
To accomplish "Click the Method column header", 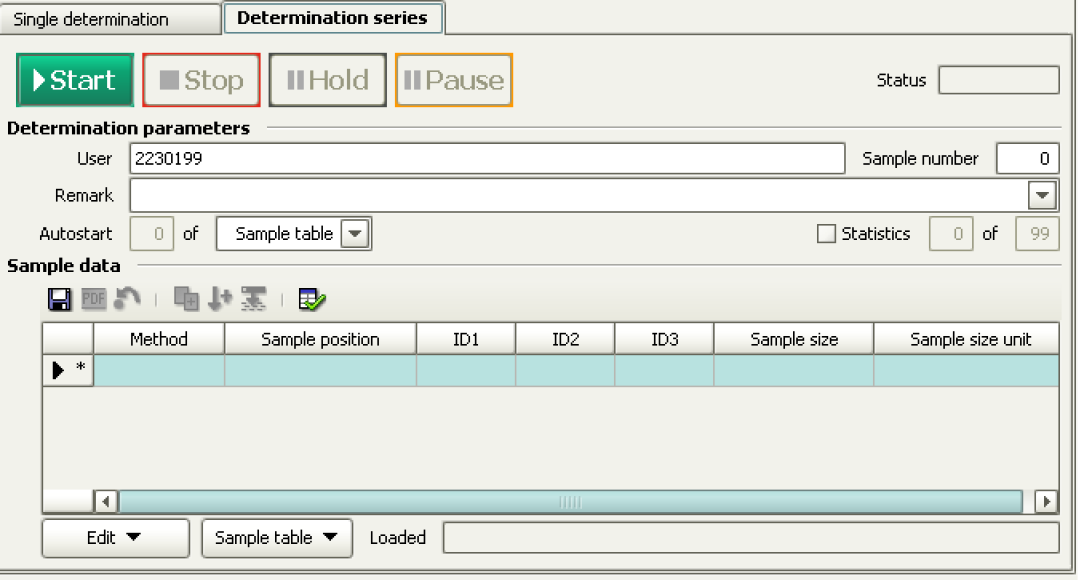I will tap(159, 339).
